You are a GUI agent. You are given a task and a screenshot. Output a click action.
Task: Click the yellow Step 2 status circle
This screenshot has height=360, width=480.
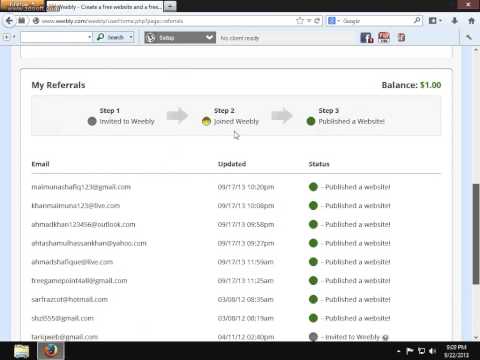206,121
